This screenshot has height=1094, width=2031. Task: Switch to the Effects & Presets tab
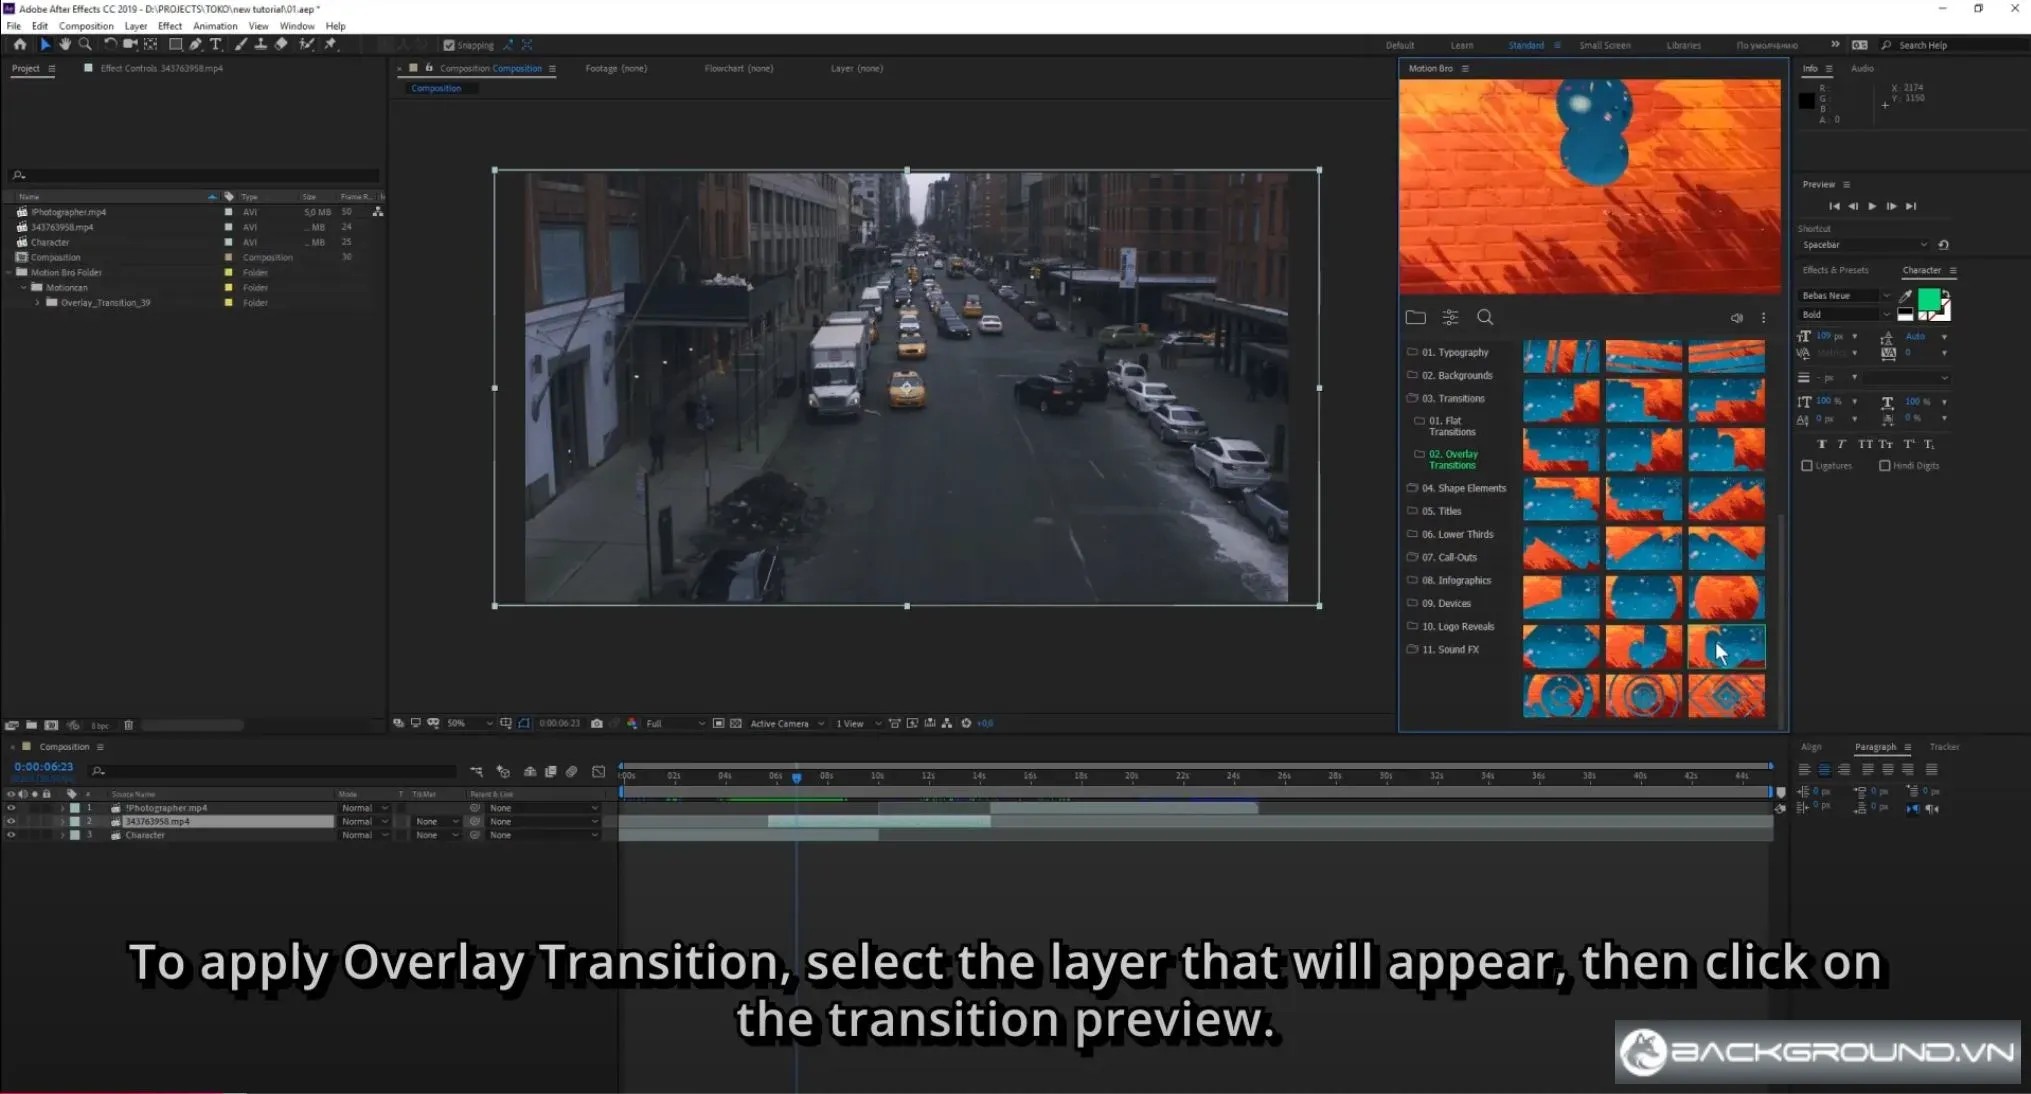1835,270
